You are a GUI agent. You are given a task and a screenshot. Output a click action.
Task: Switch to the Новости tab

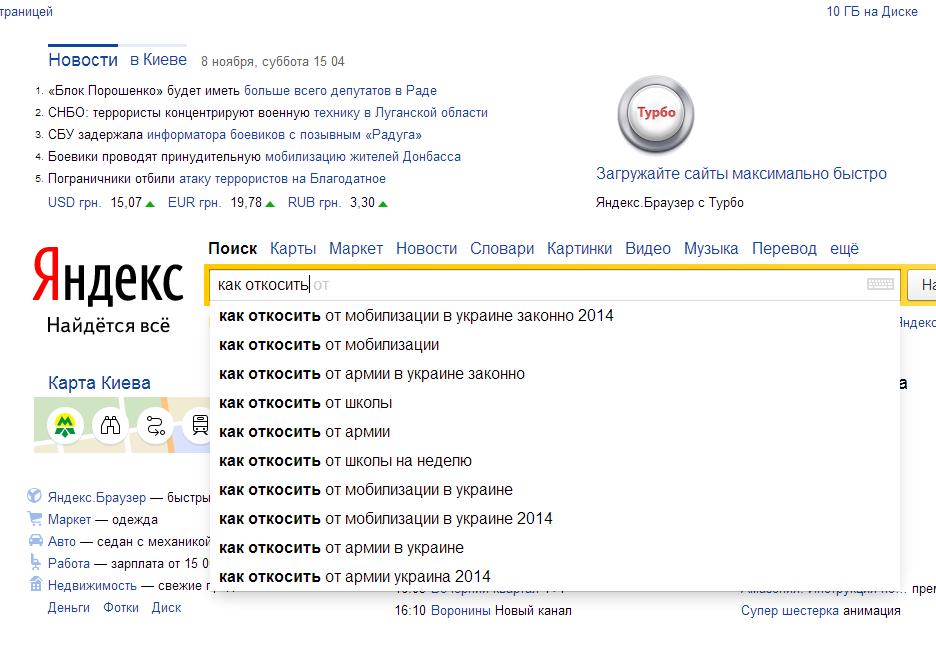click(83, 60)
